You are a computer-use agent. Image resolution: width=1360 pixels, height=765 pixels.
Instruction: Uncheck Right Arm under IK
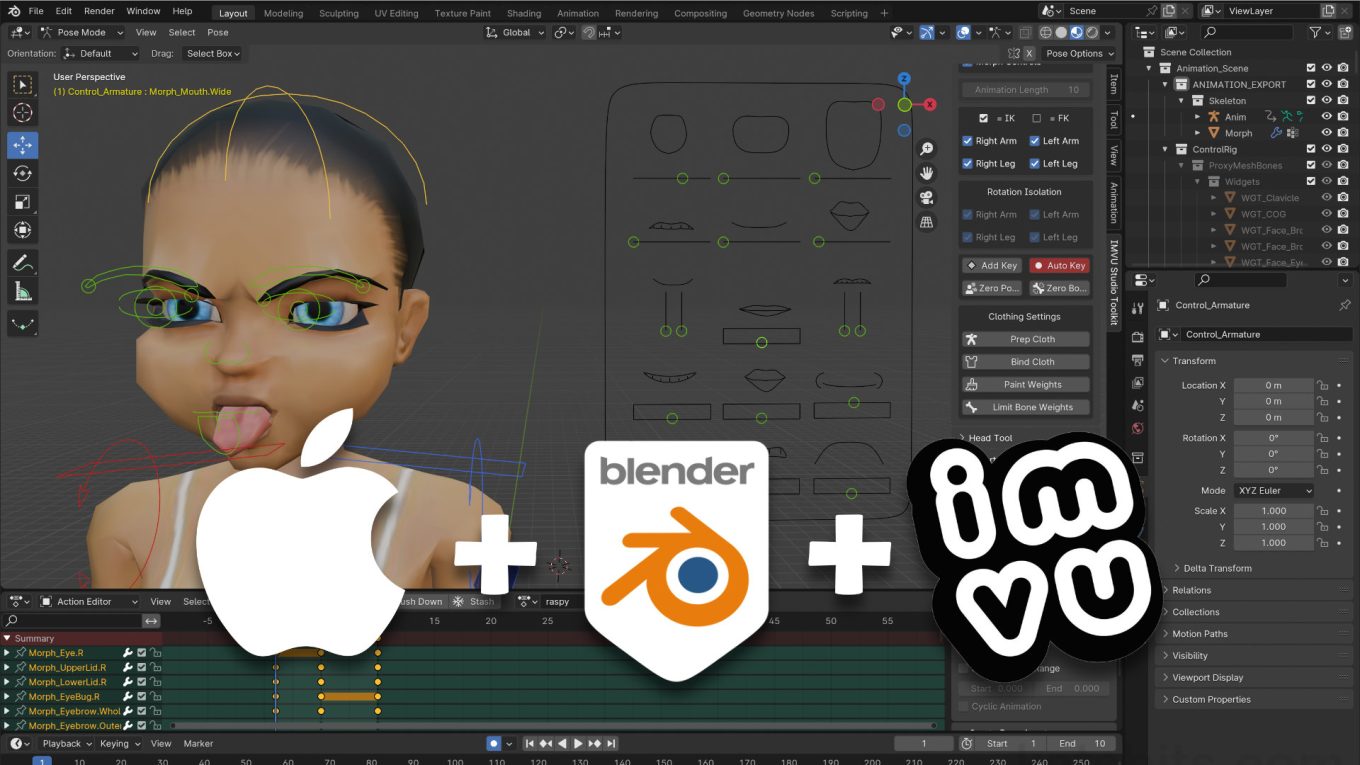[967, 141]
